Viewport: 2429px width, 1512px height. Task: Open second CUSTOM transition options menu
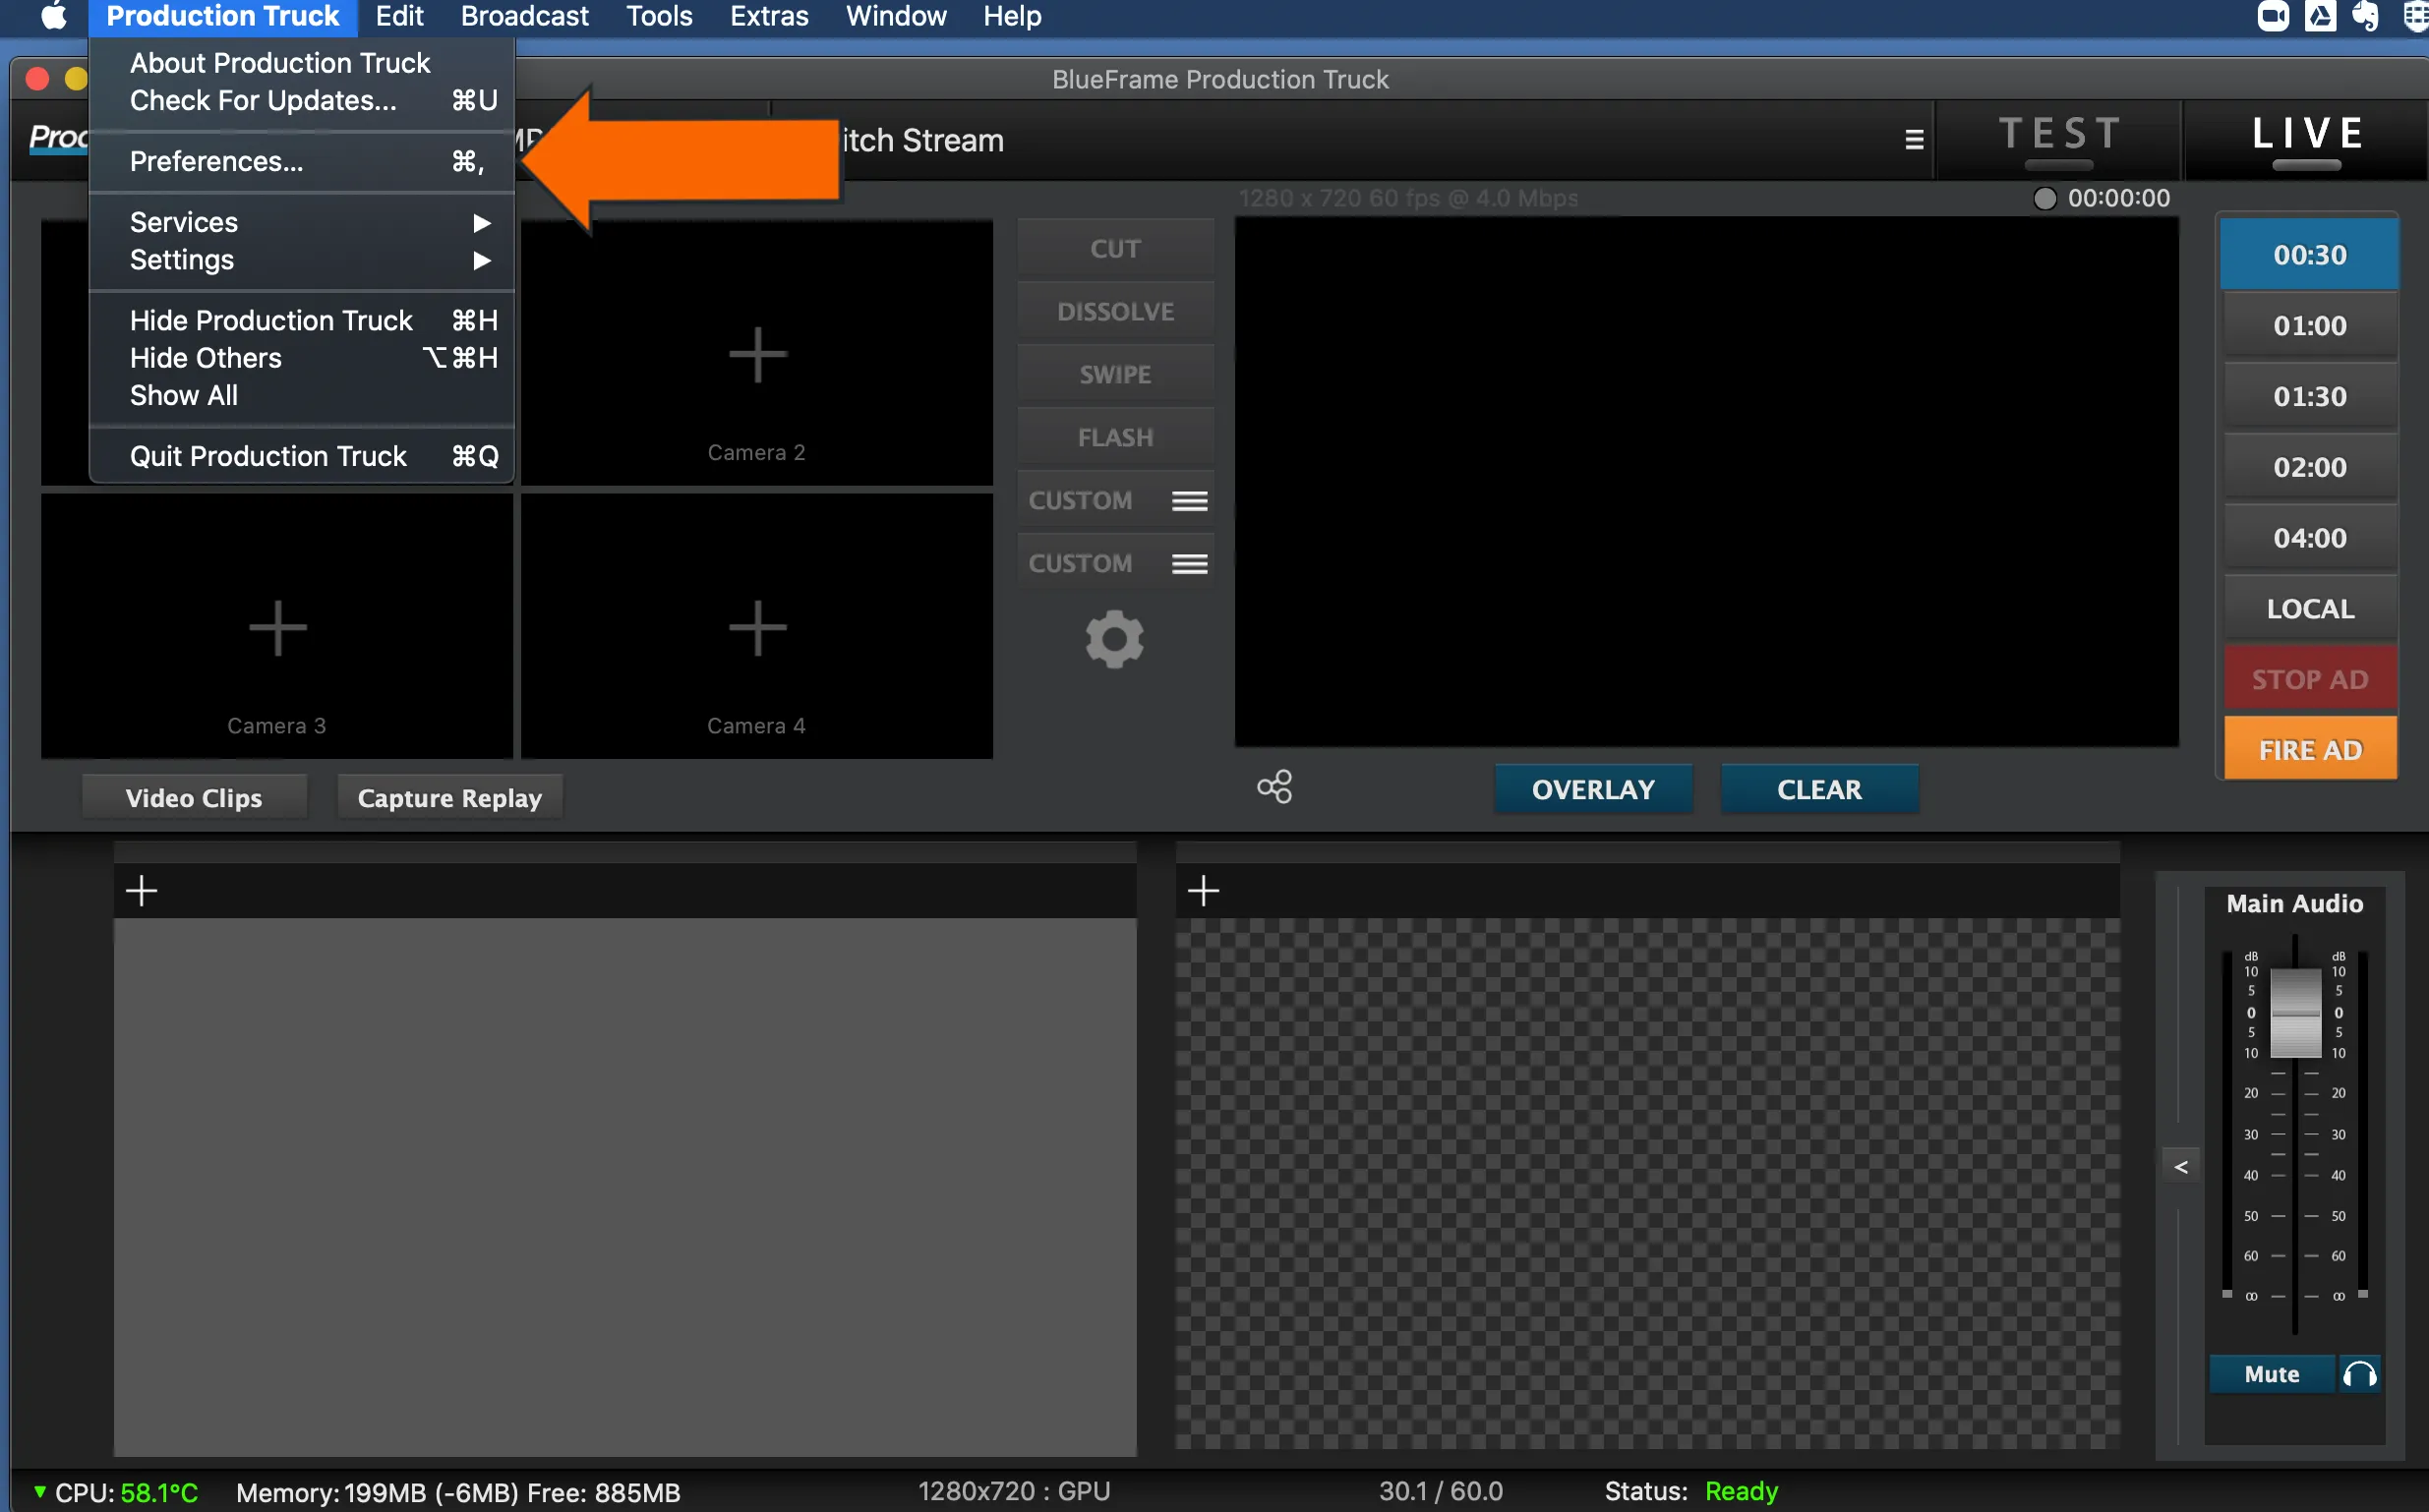click(1189, 564)
